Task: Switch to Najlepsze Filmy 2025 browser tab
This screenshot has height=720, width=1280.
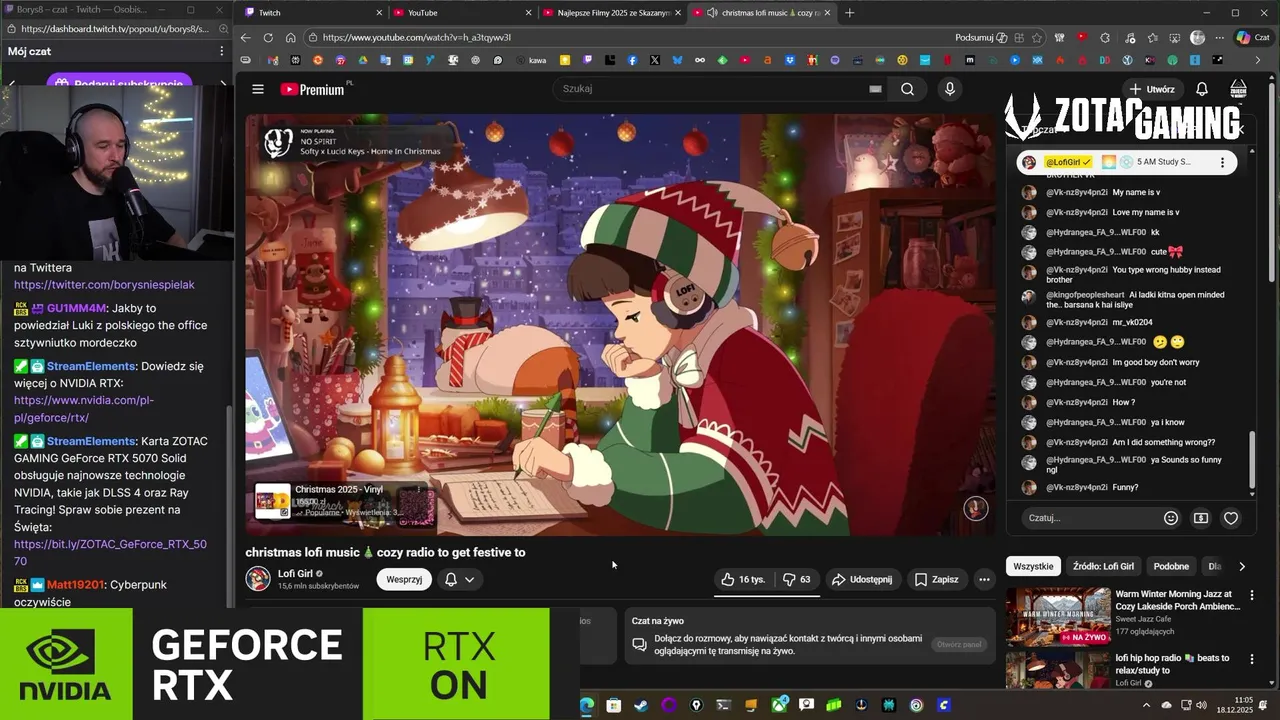Action: [613, 13]
